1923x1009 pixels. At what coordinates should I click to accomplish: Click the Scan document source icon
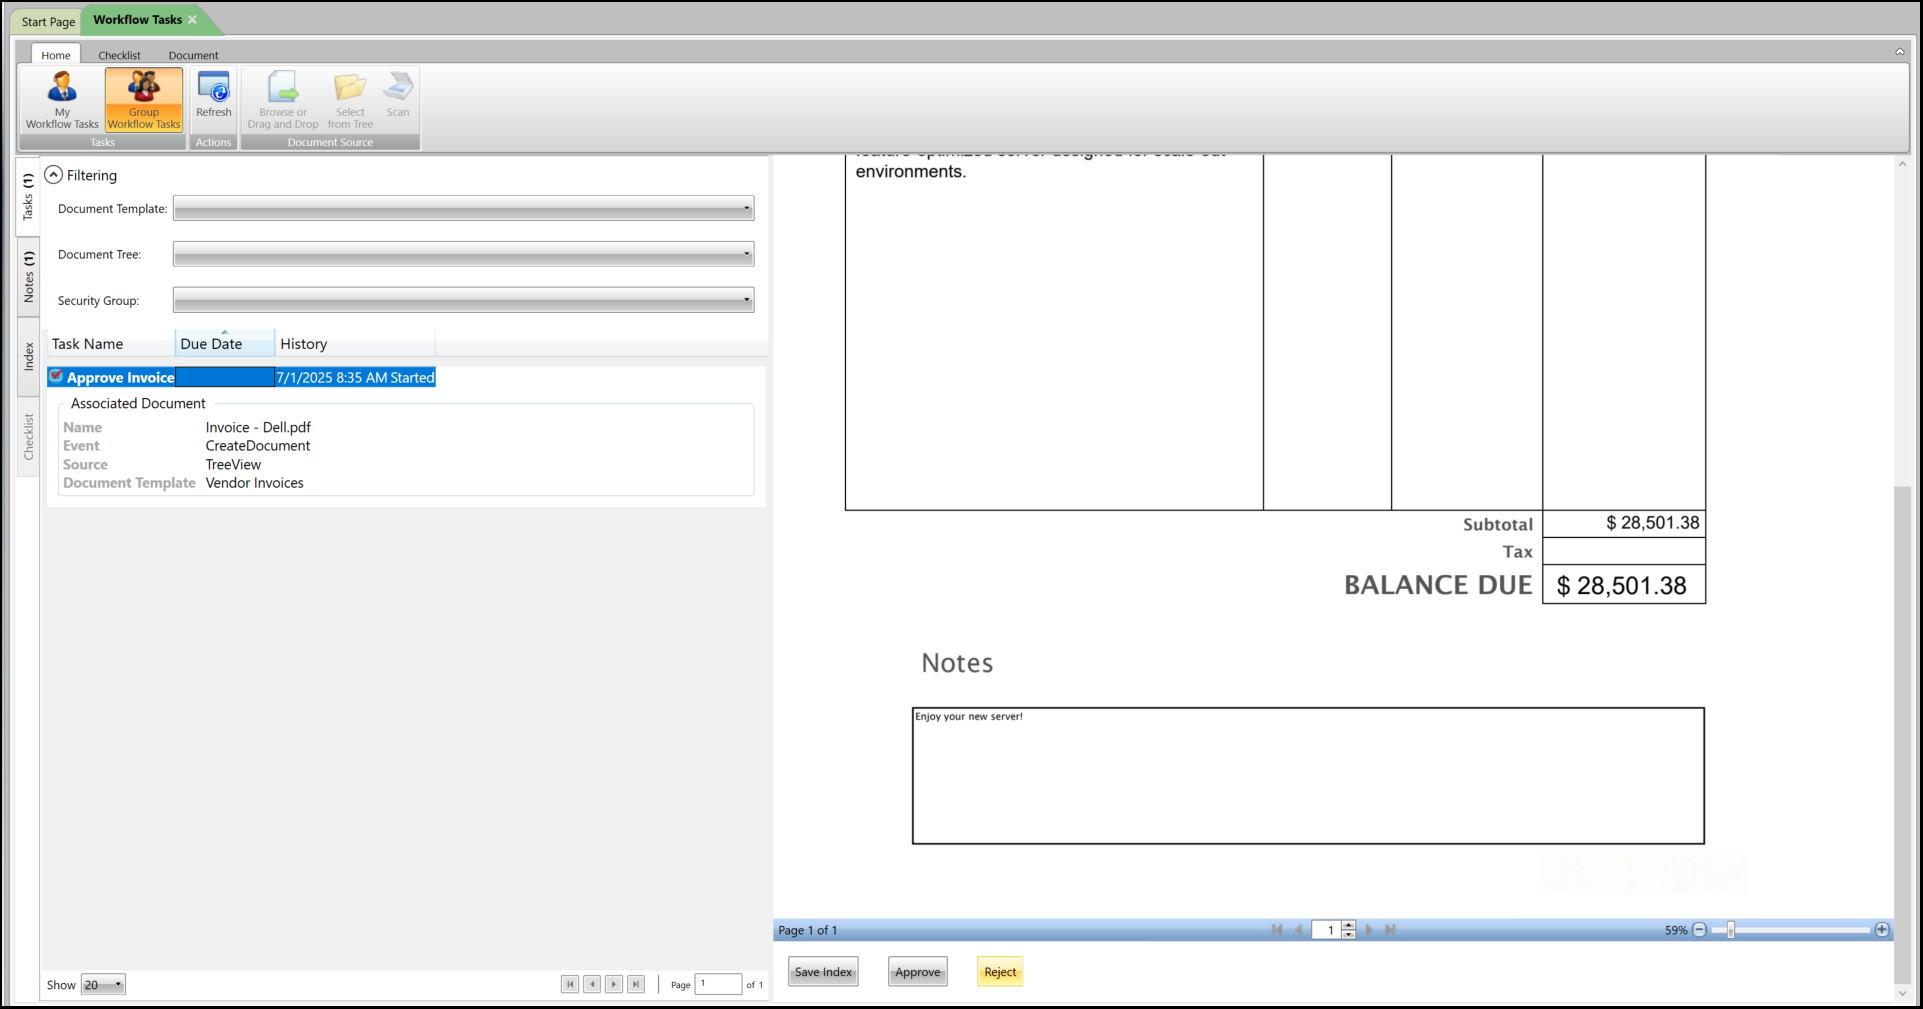pyautogui.click(x=397, y=97)
